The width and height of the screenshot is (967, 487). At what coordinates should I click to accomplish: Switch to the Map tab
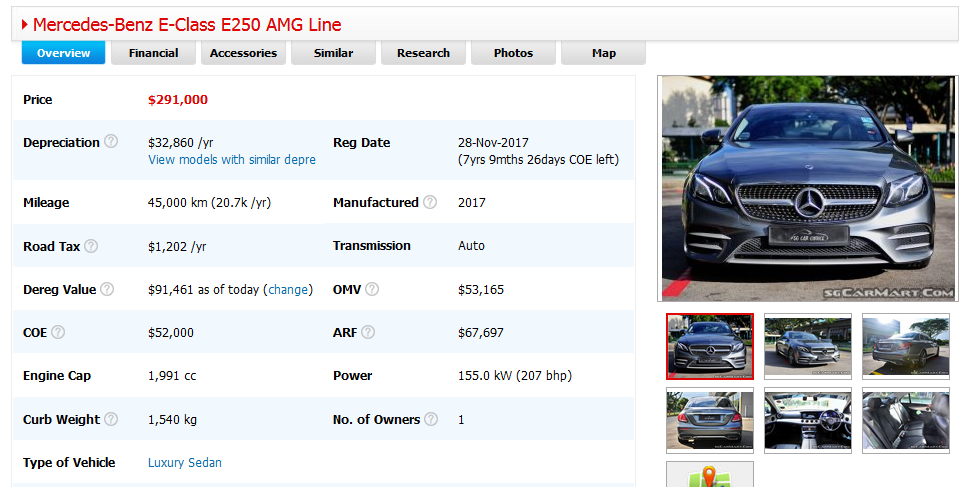click(x=604, y=53)
